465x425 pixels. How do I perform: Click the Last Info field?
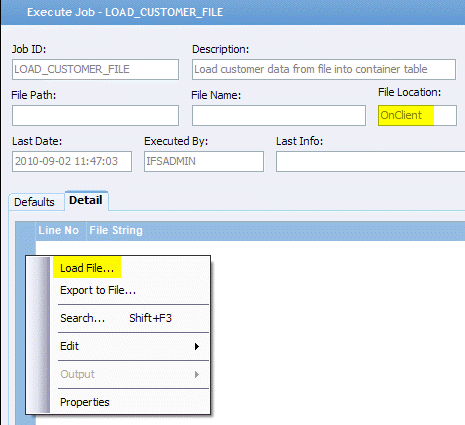(x=370, y=161)
